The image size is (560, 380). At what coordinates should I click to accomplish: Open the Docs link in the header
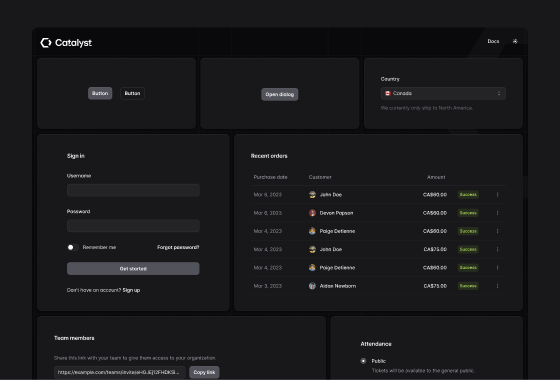[x=493, y=41]
